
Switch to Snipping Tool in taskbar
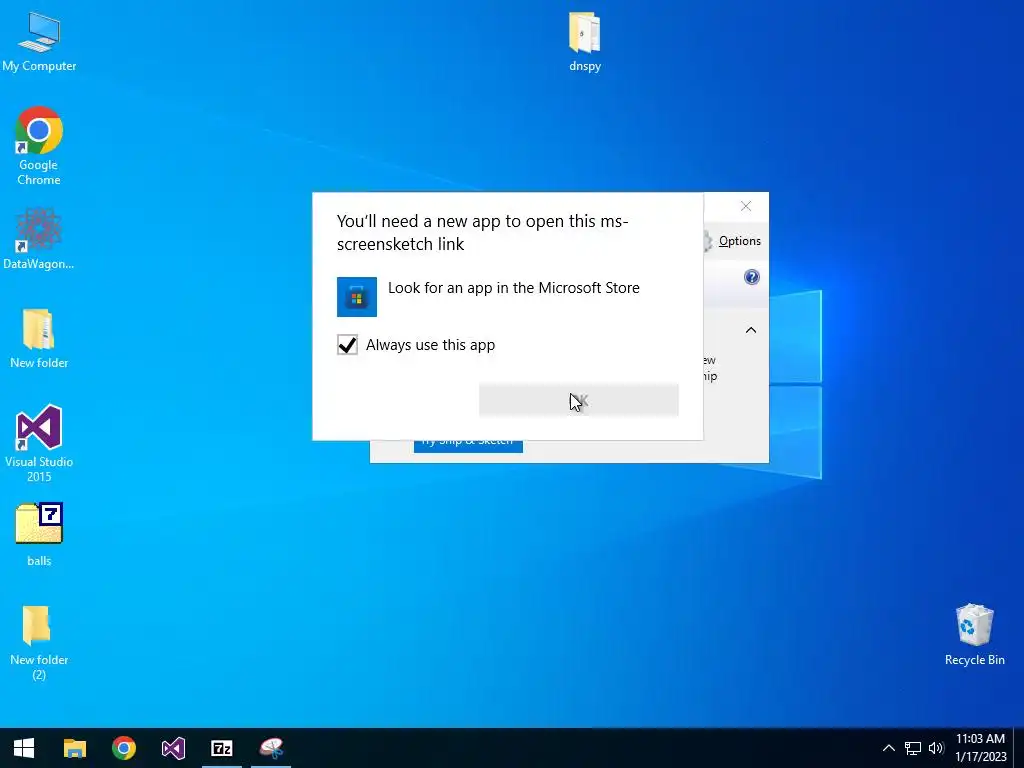pos(271,748)
